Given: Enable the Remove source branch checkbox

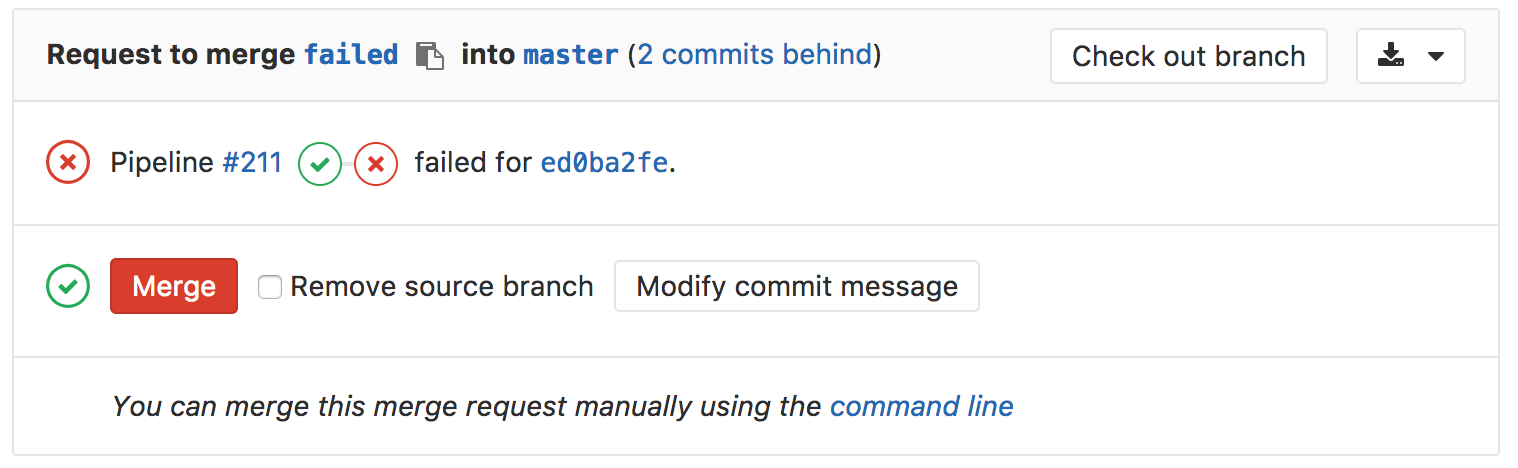Looking at the screenshot, I should pos(269,288).
